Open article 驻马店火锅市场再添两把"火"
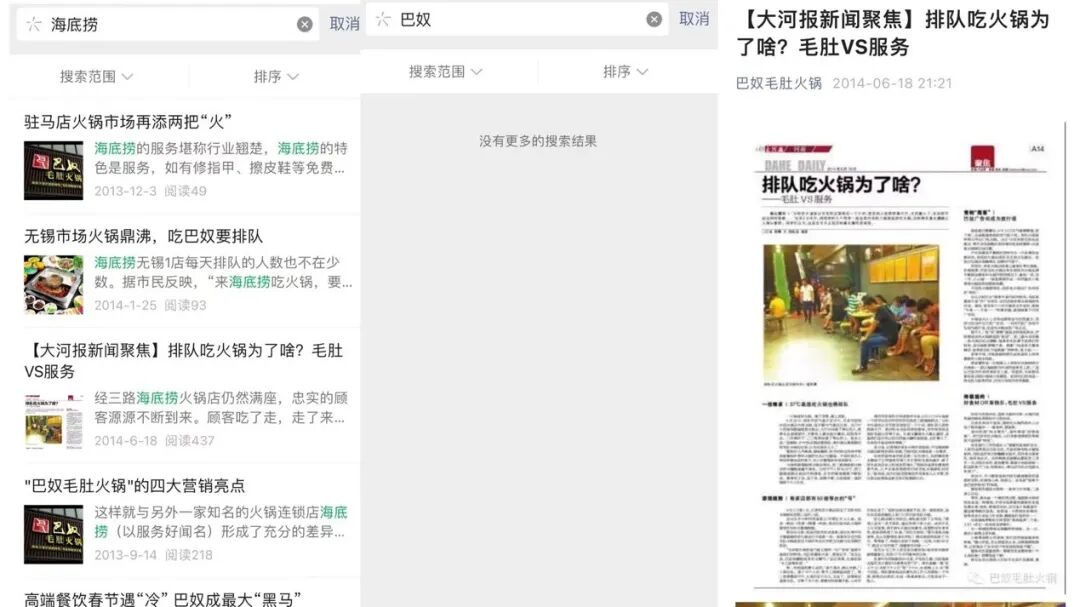Screen dimensions: 1080x607 (x=128, y=122)
